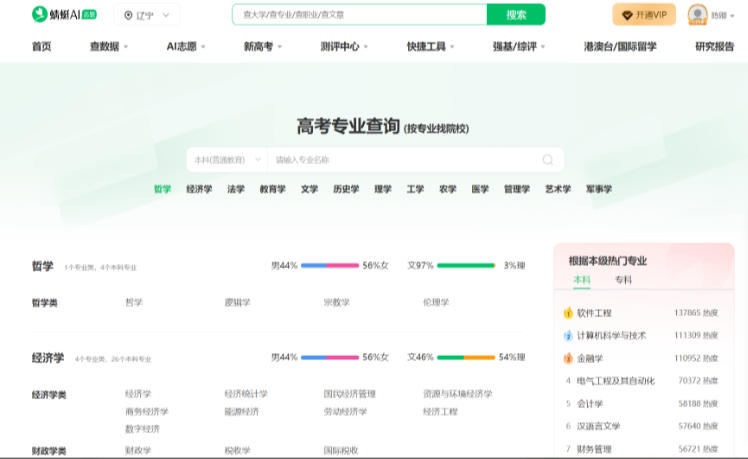
Task: Expand the 新高考 menu
Action: pyautogui.click(x=263, y=46)
